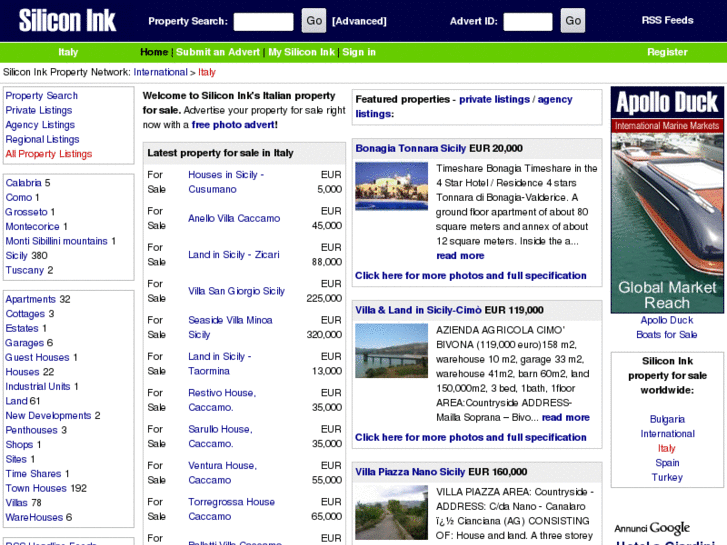Image resolution: width=727 pixels, height=545 pixels.
Task: Browse the Guest Houses category
Action: coord(38,357)
